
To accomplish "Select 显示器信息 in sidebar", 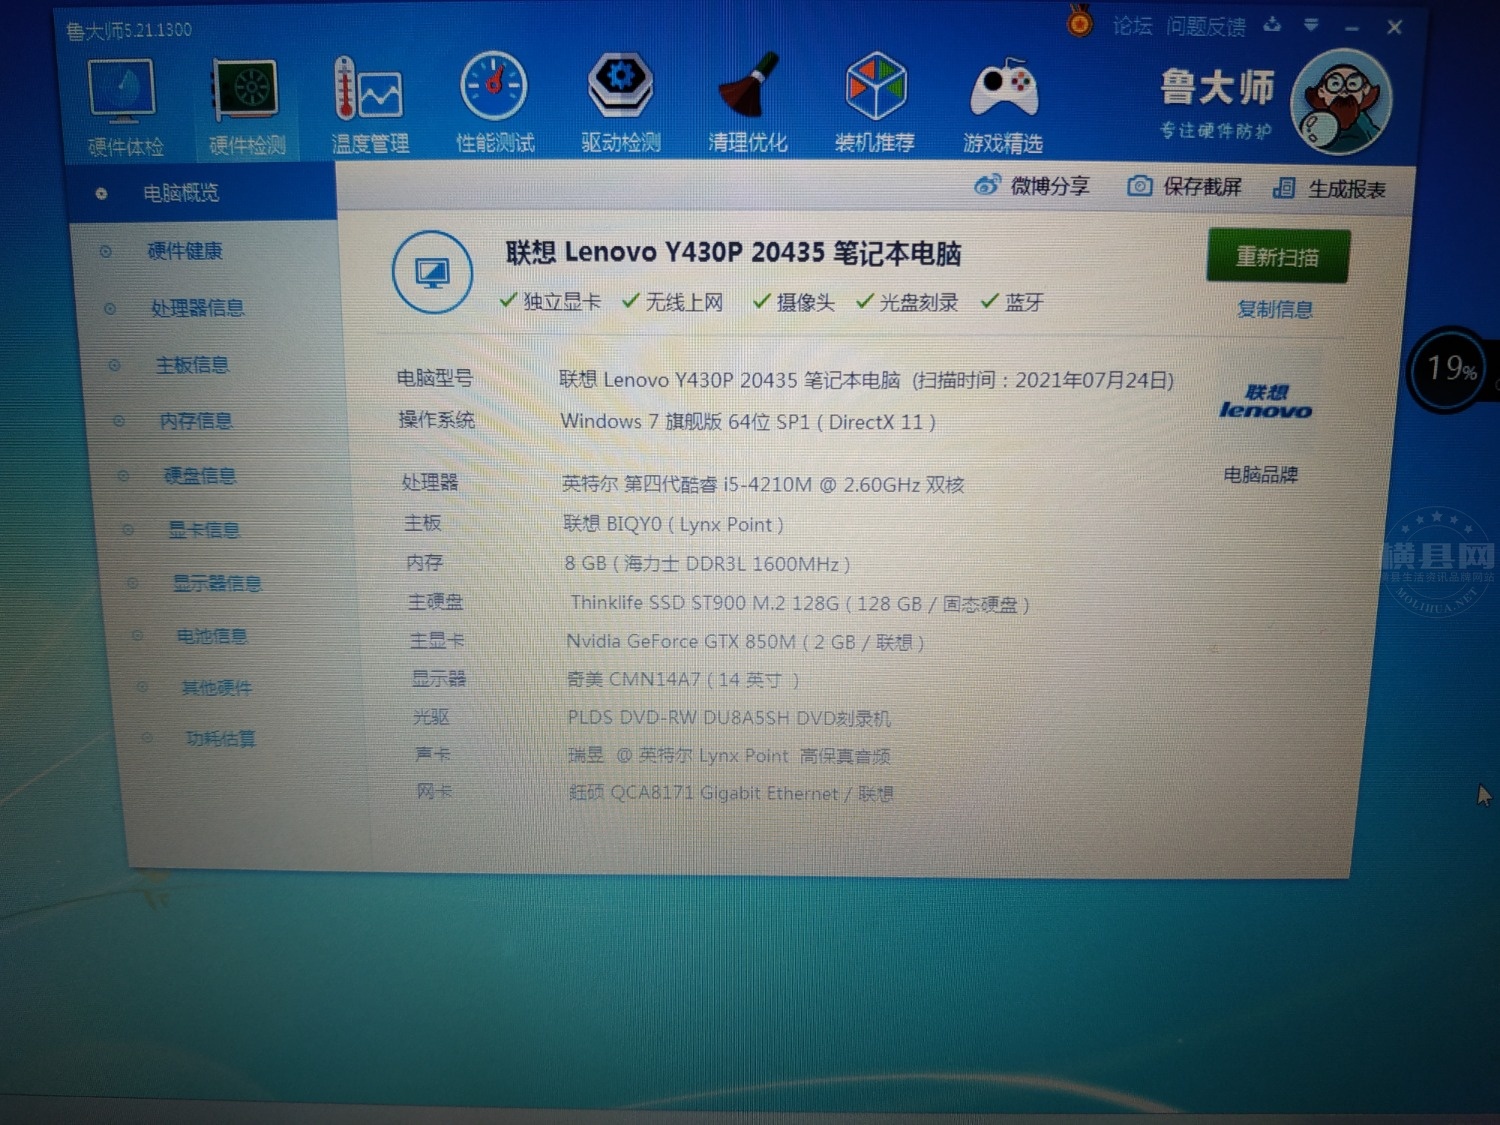I will click(x=217, y=583).
